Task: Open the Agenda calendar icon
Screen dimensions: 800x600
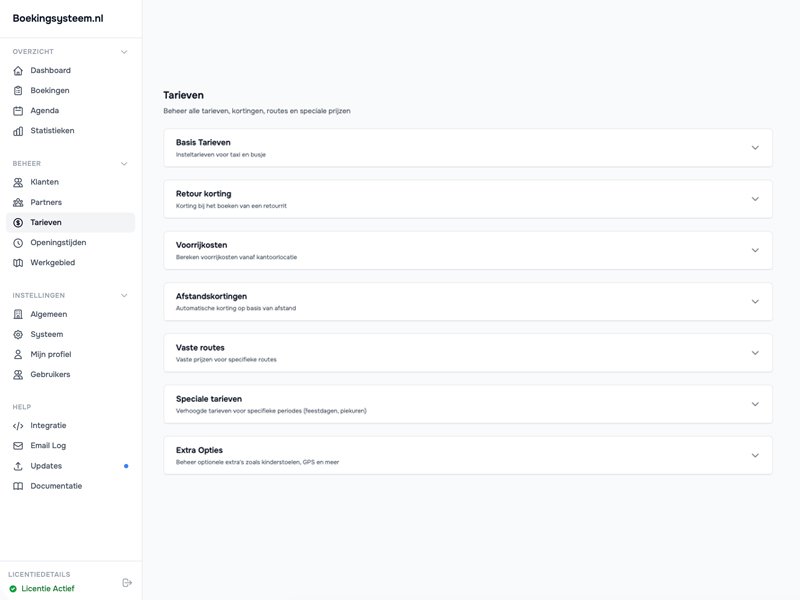Action: [x=16, y=110]
